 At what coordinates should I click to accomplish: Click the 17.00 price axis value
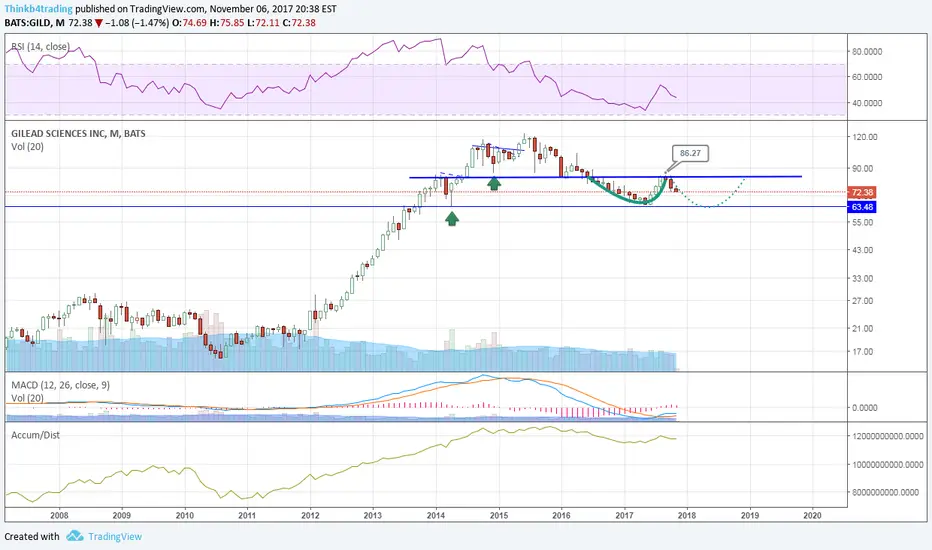pyautogui.click(x=862, y=351)
